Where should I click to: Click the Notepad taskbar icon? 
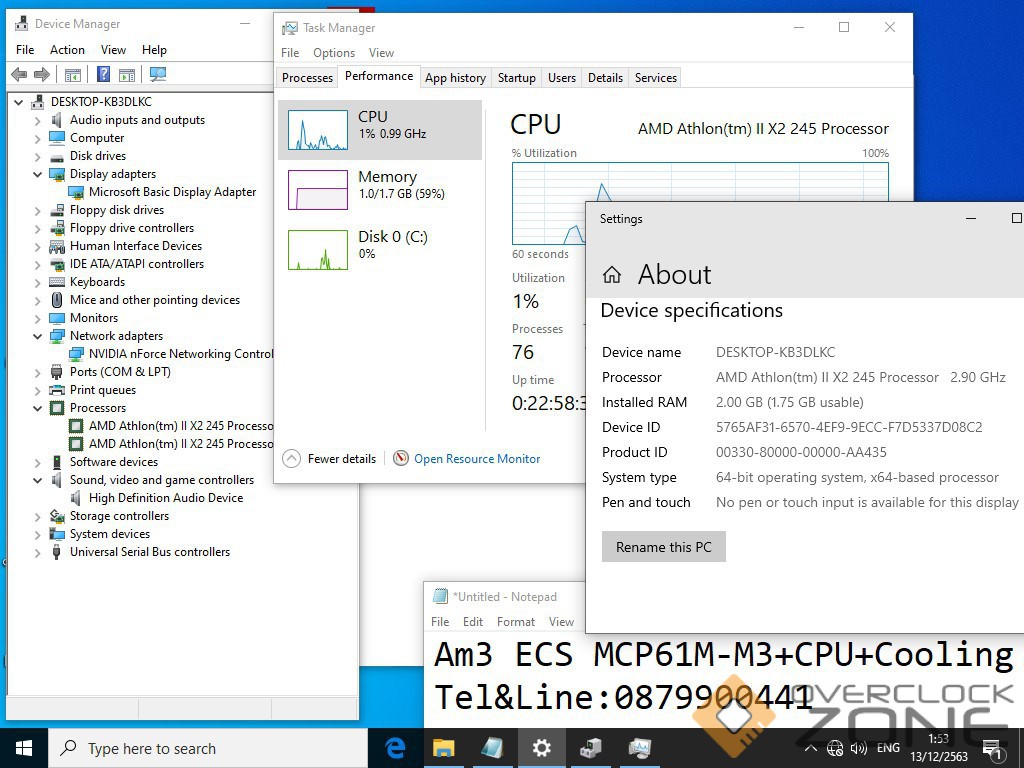pos(492,748)
